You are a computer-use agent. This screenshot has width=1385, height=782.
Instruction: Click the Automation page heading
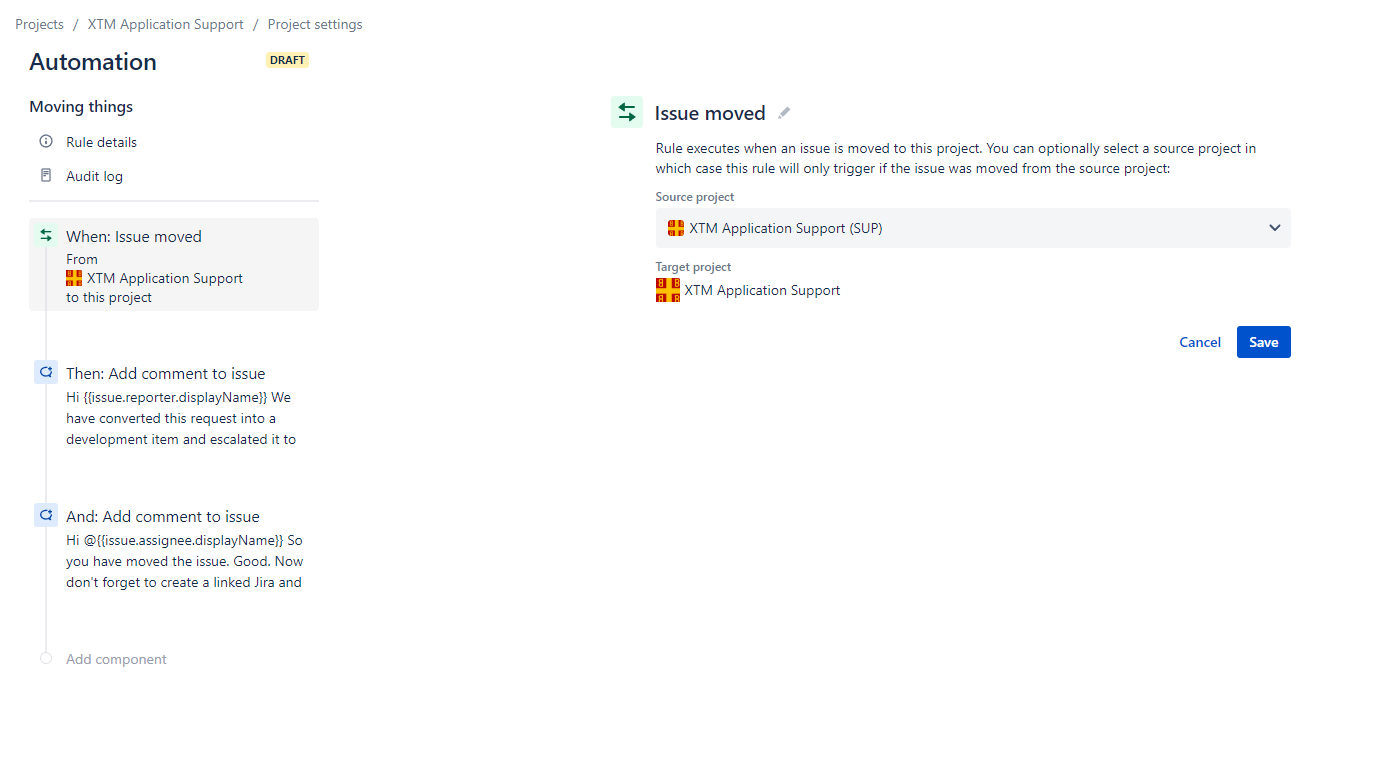(x=93, y=62)
